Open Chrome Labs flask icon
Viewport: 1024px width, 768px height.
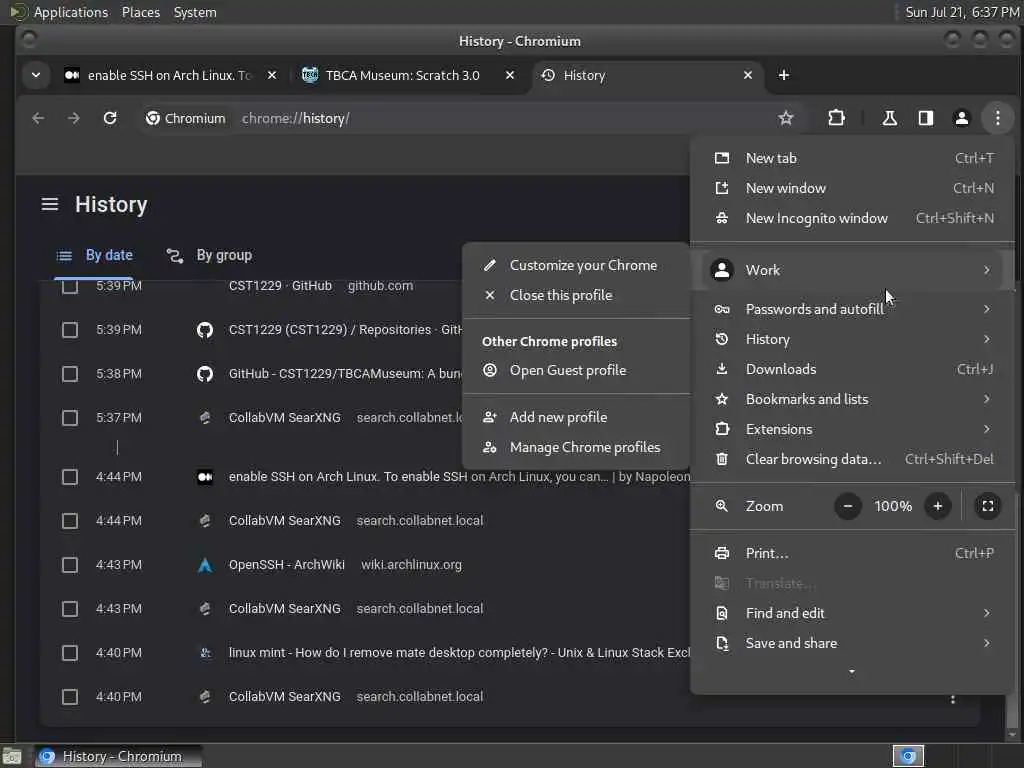click(x=889, y=118)
